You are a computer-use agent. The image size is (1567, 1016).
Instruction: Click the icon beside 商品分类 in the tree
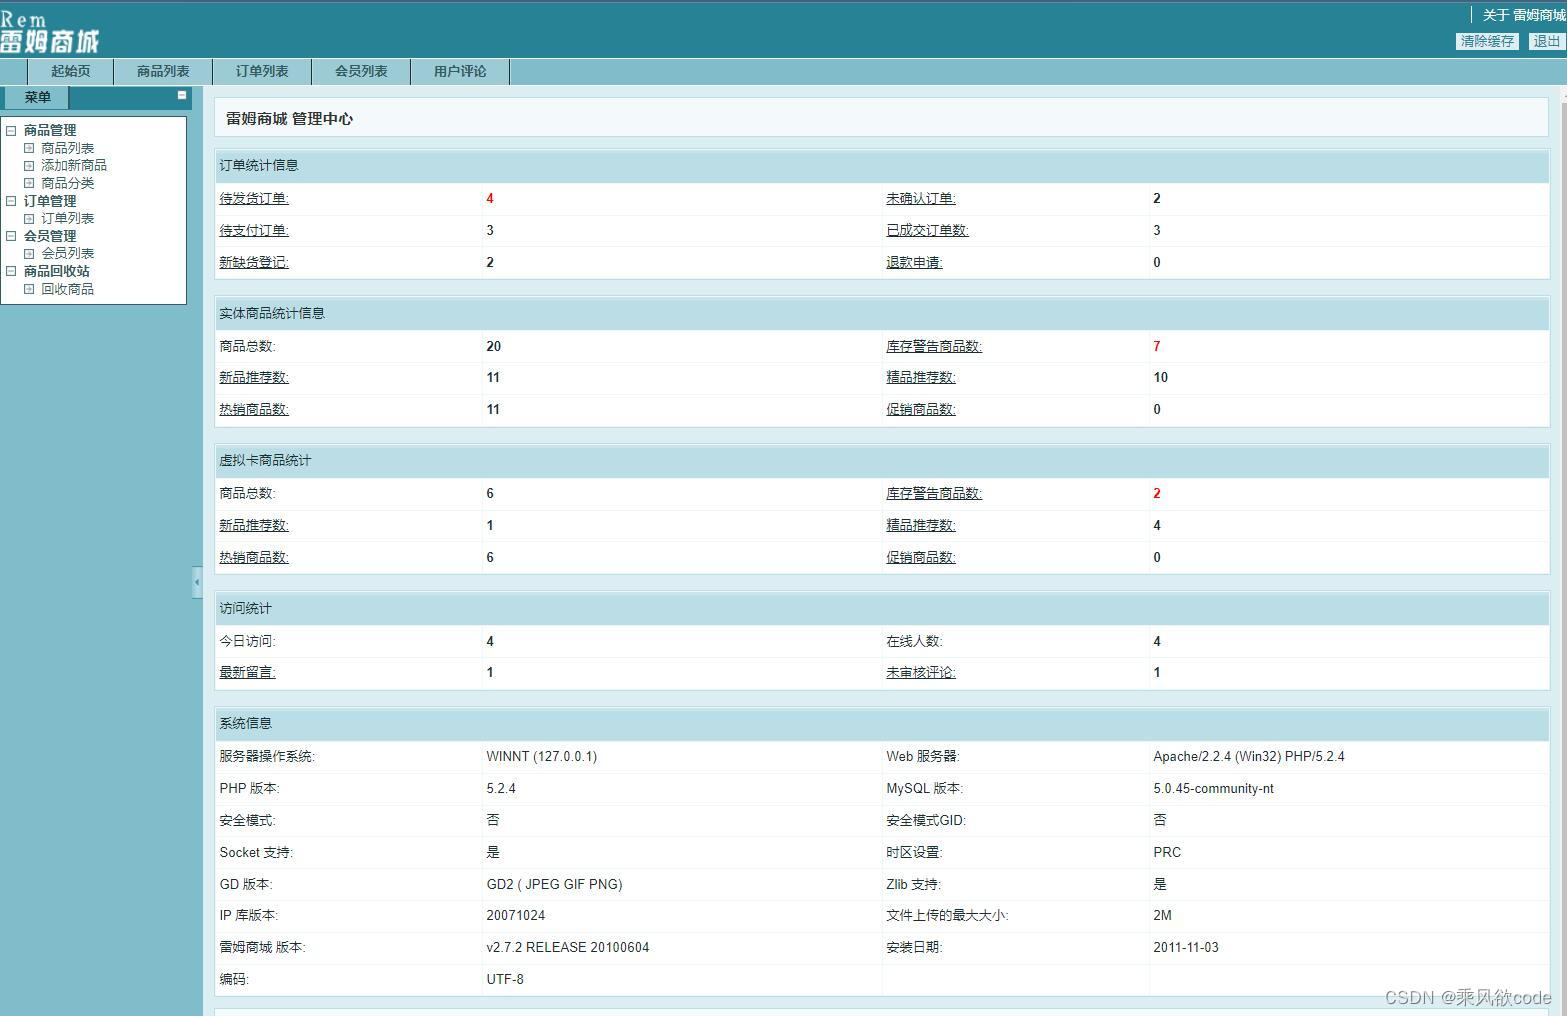29,183
